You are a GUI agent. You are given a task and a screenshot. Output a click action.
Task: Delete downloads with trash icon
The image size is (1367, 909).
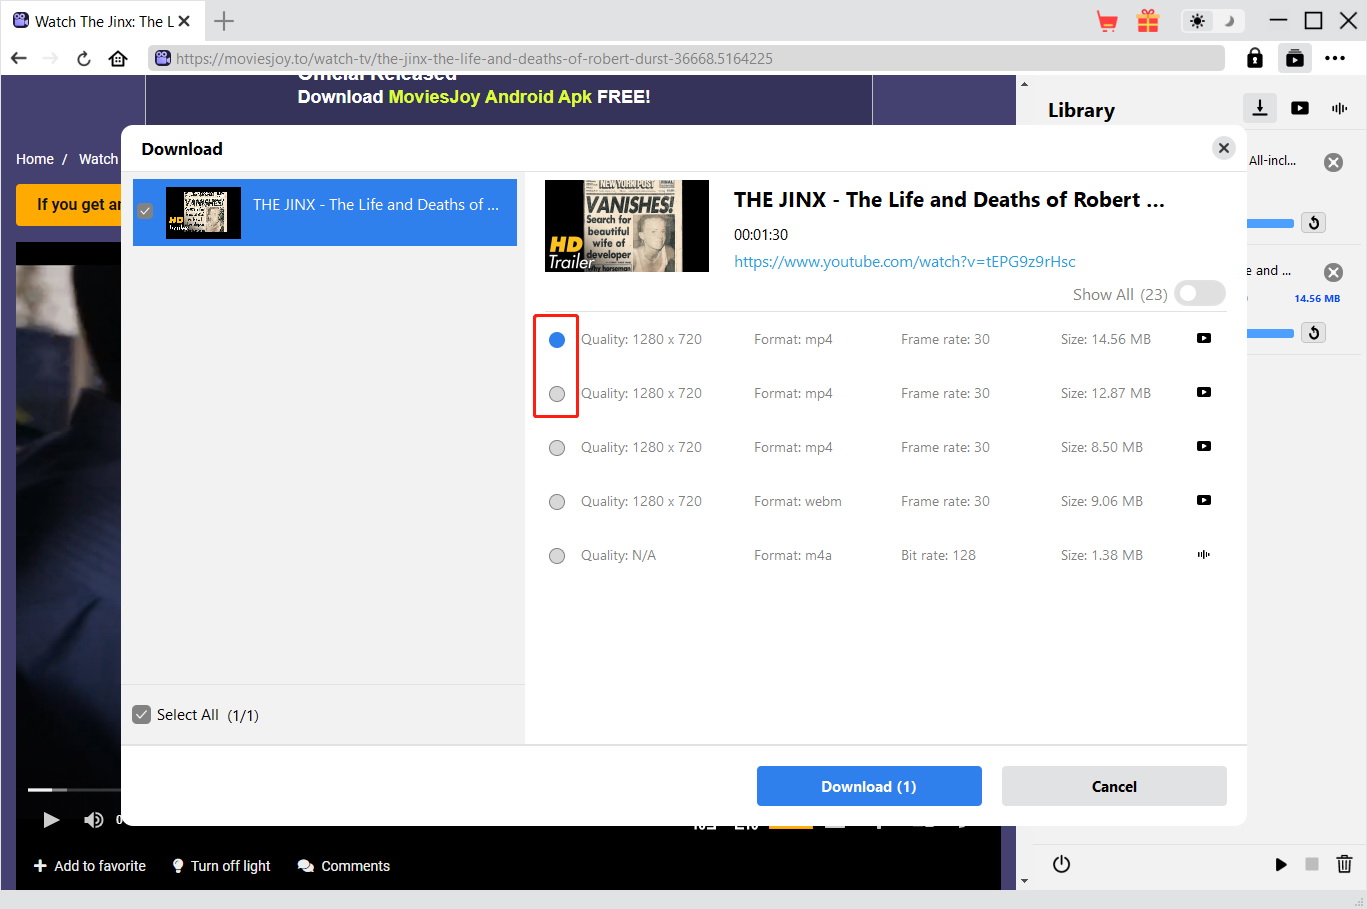[1344, 864]
